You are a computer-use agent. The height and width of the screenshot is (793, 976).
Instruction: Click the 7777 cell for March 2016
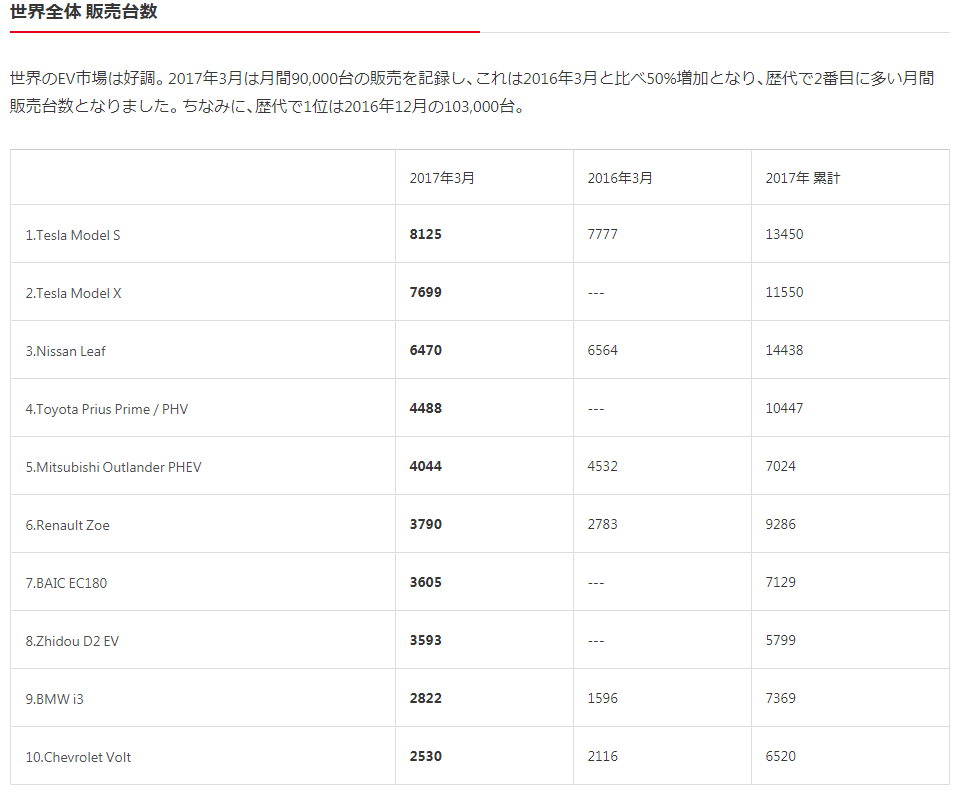(603, 234)
